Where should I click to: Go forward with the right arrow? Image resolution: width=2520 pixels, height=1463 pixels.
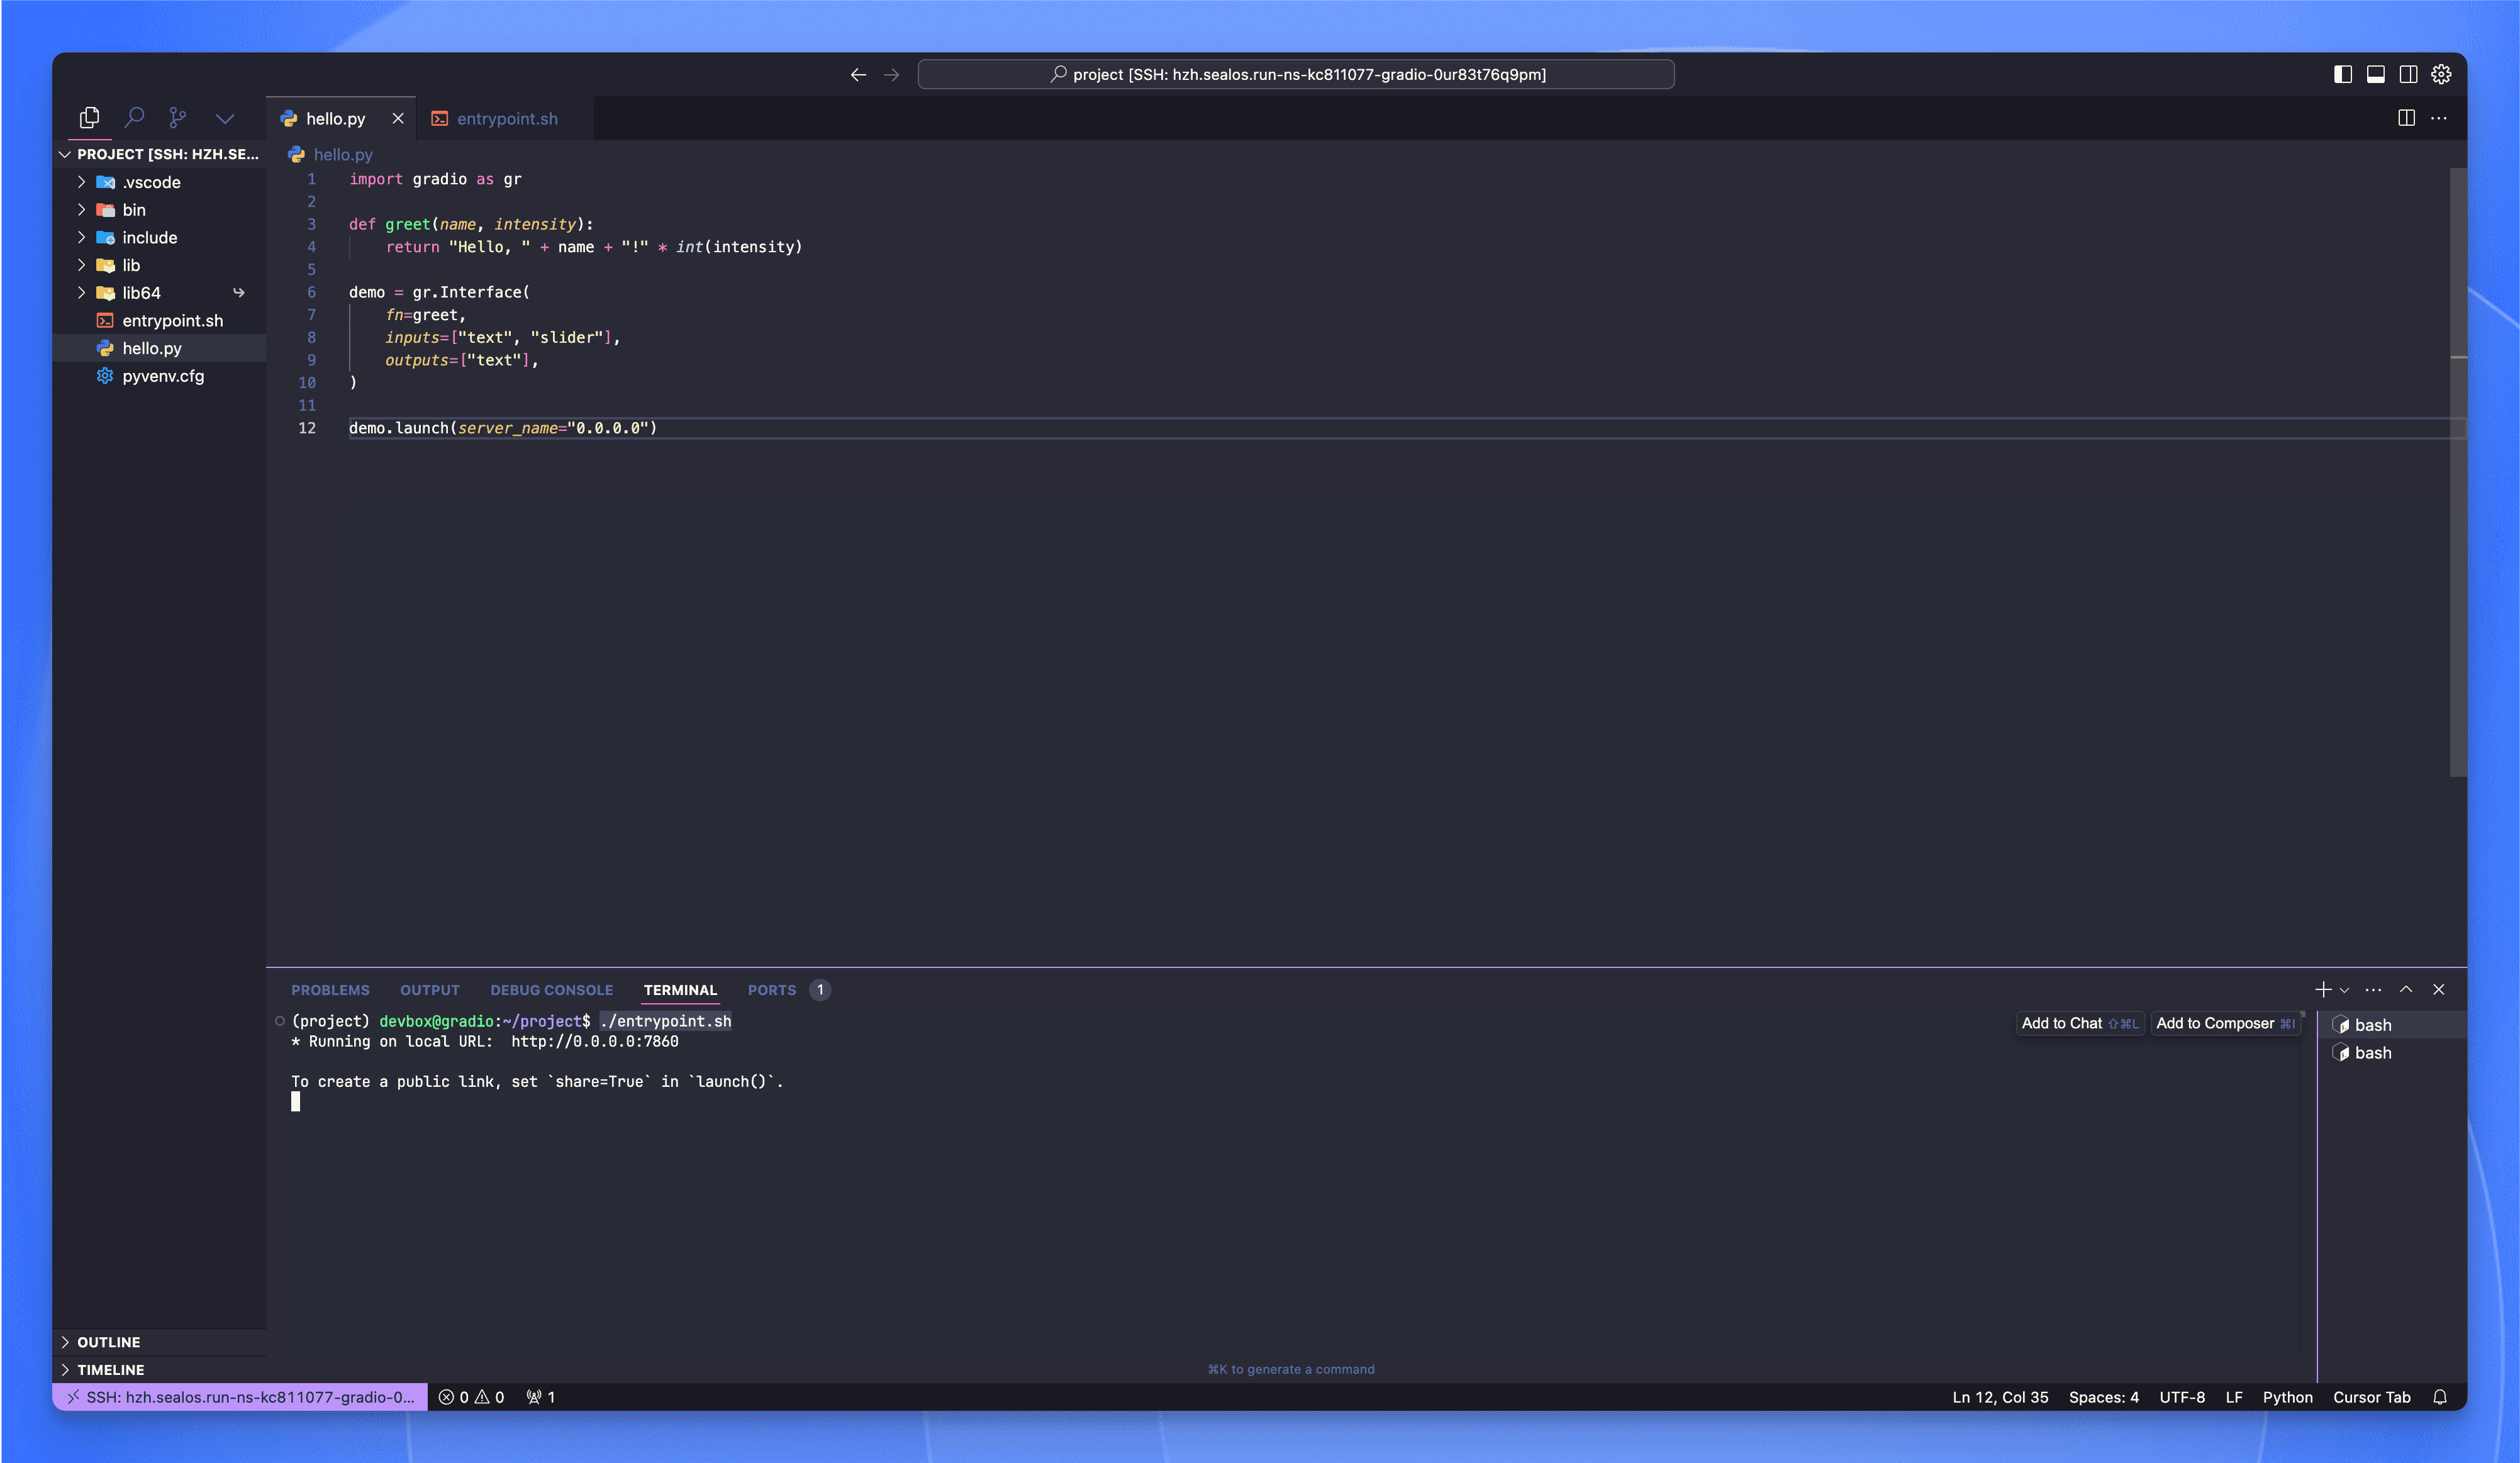pos(891,75)
